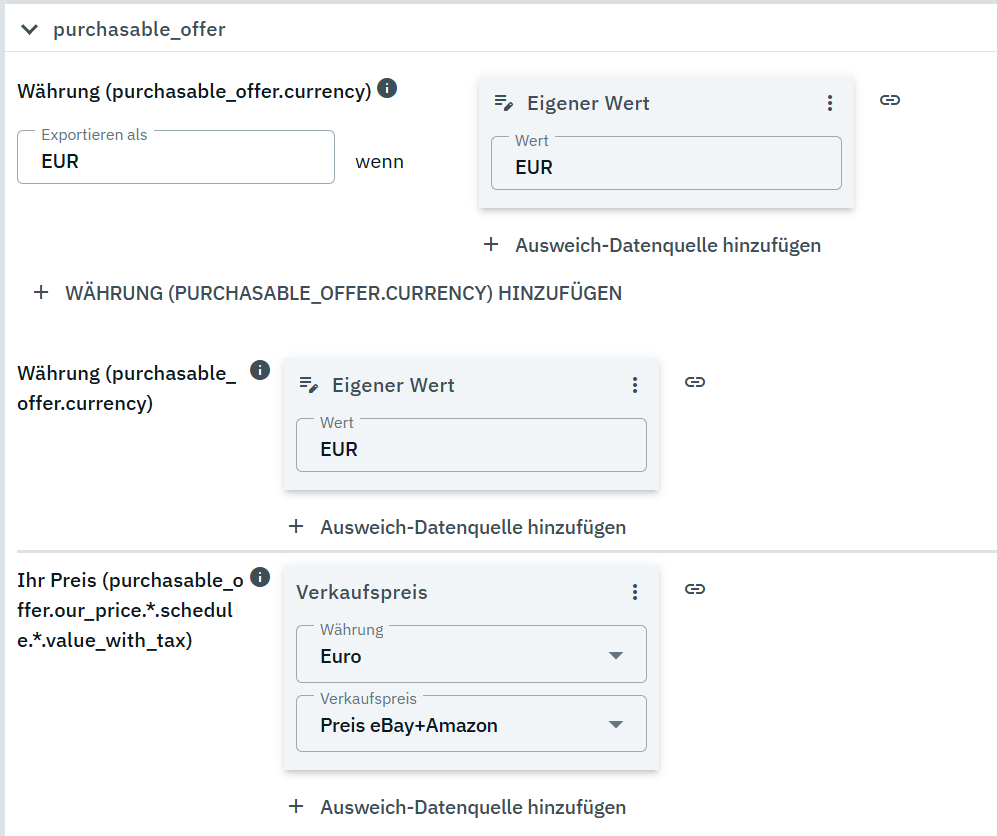Add Ausweich-Datenquelle under the lower Eigener Wert card
This screenshot has height=836, width=997.
tap(458, 527)
